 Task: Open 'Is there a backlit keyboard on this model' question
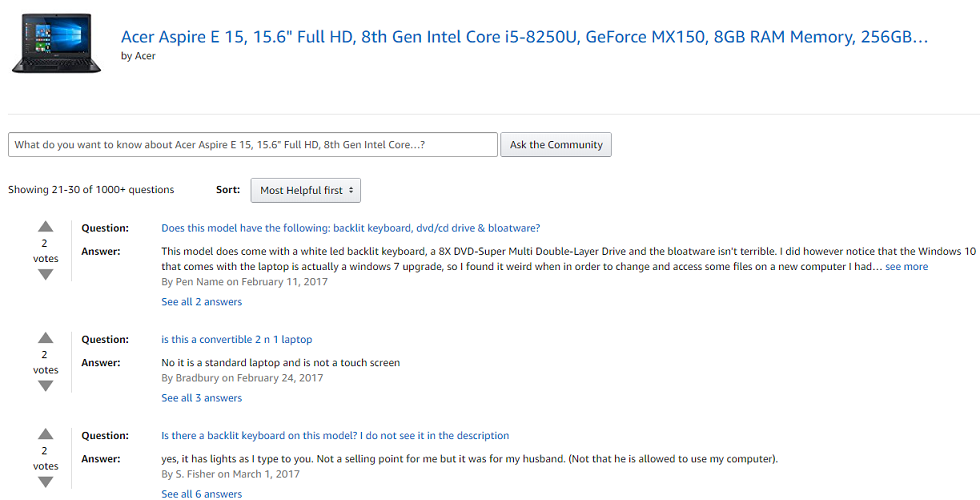tap(335, 436)
